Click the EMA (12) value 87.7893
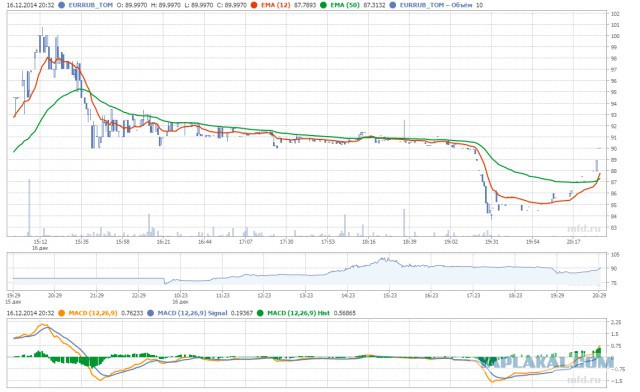This screenshot has width=640, height=392. click(x=305, y=5)
